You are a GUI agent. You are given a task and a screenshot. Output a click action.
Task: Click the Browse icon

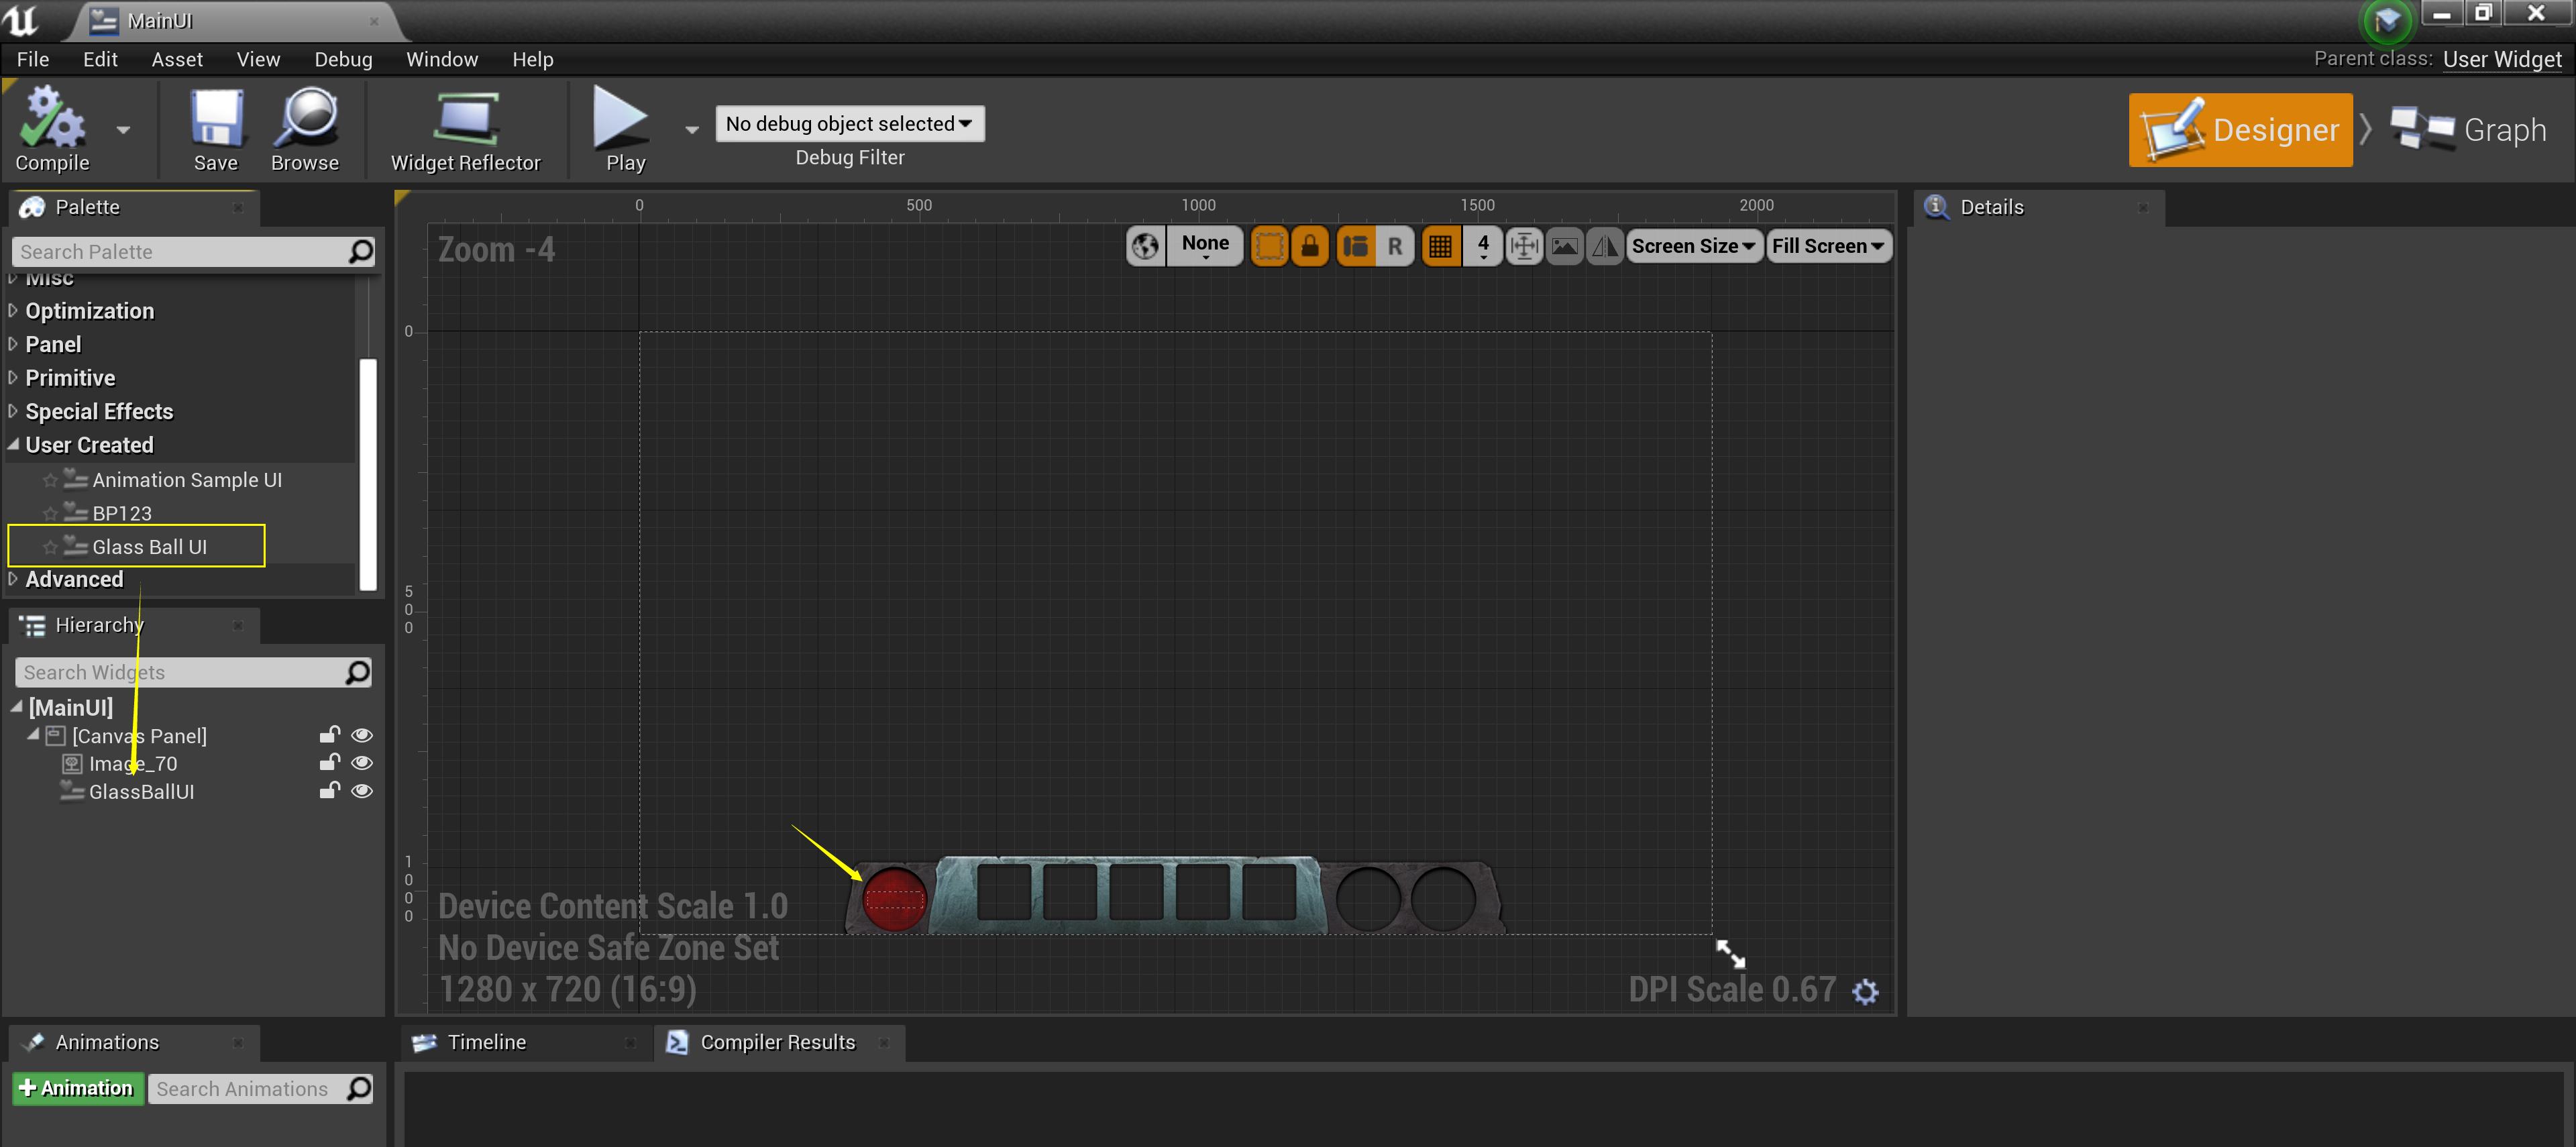(x=306, y=120)
